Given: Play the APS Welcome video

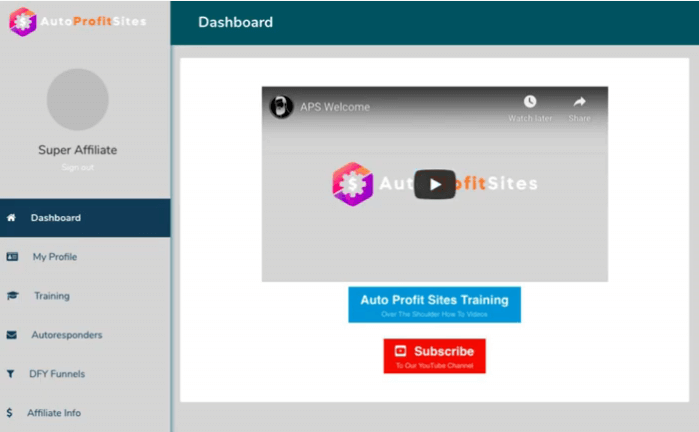Looking at the screenshot, I should point(435,184).
